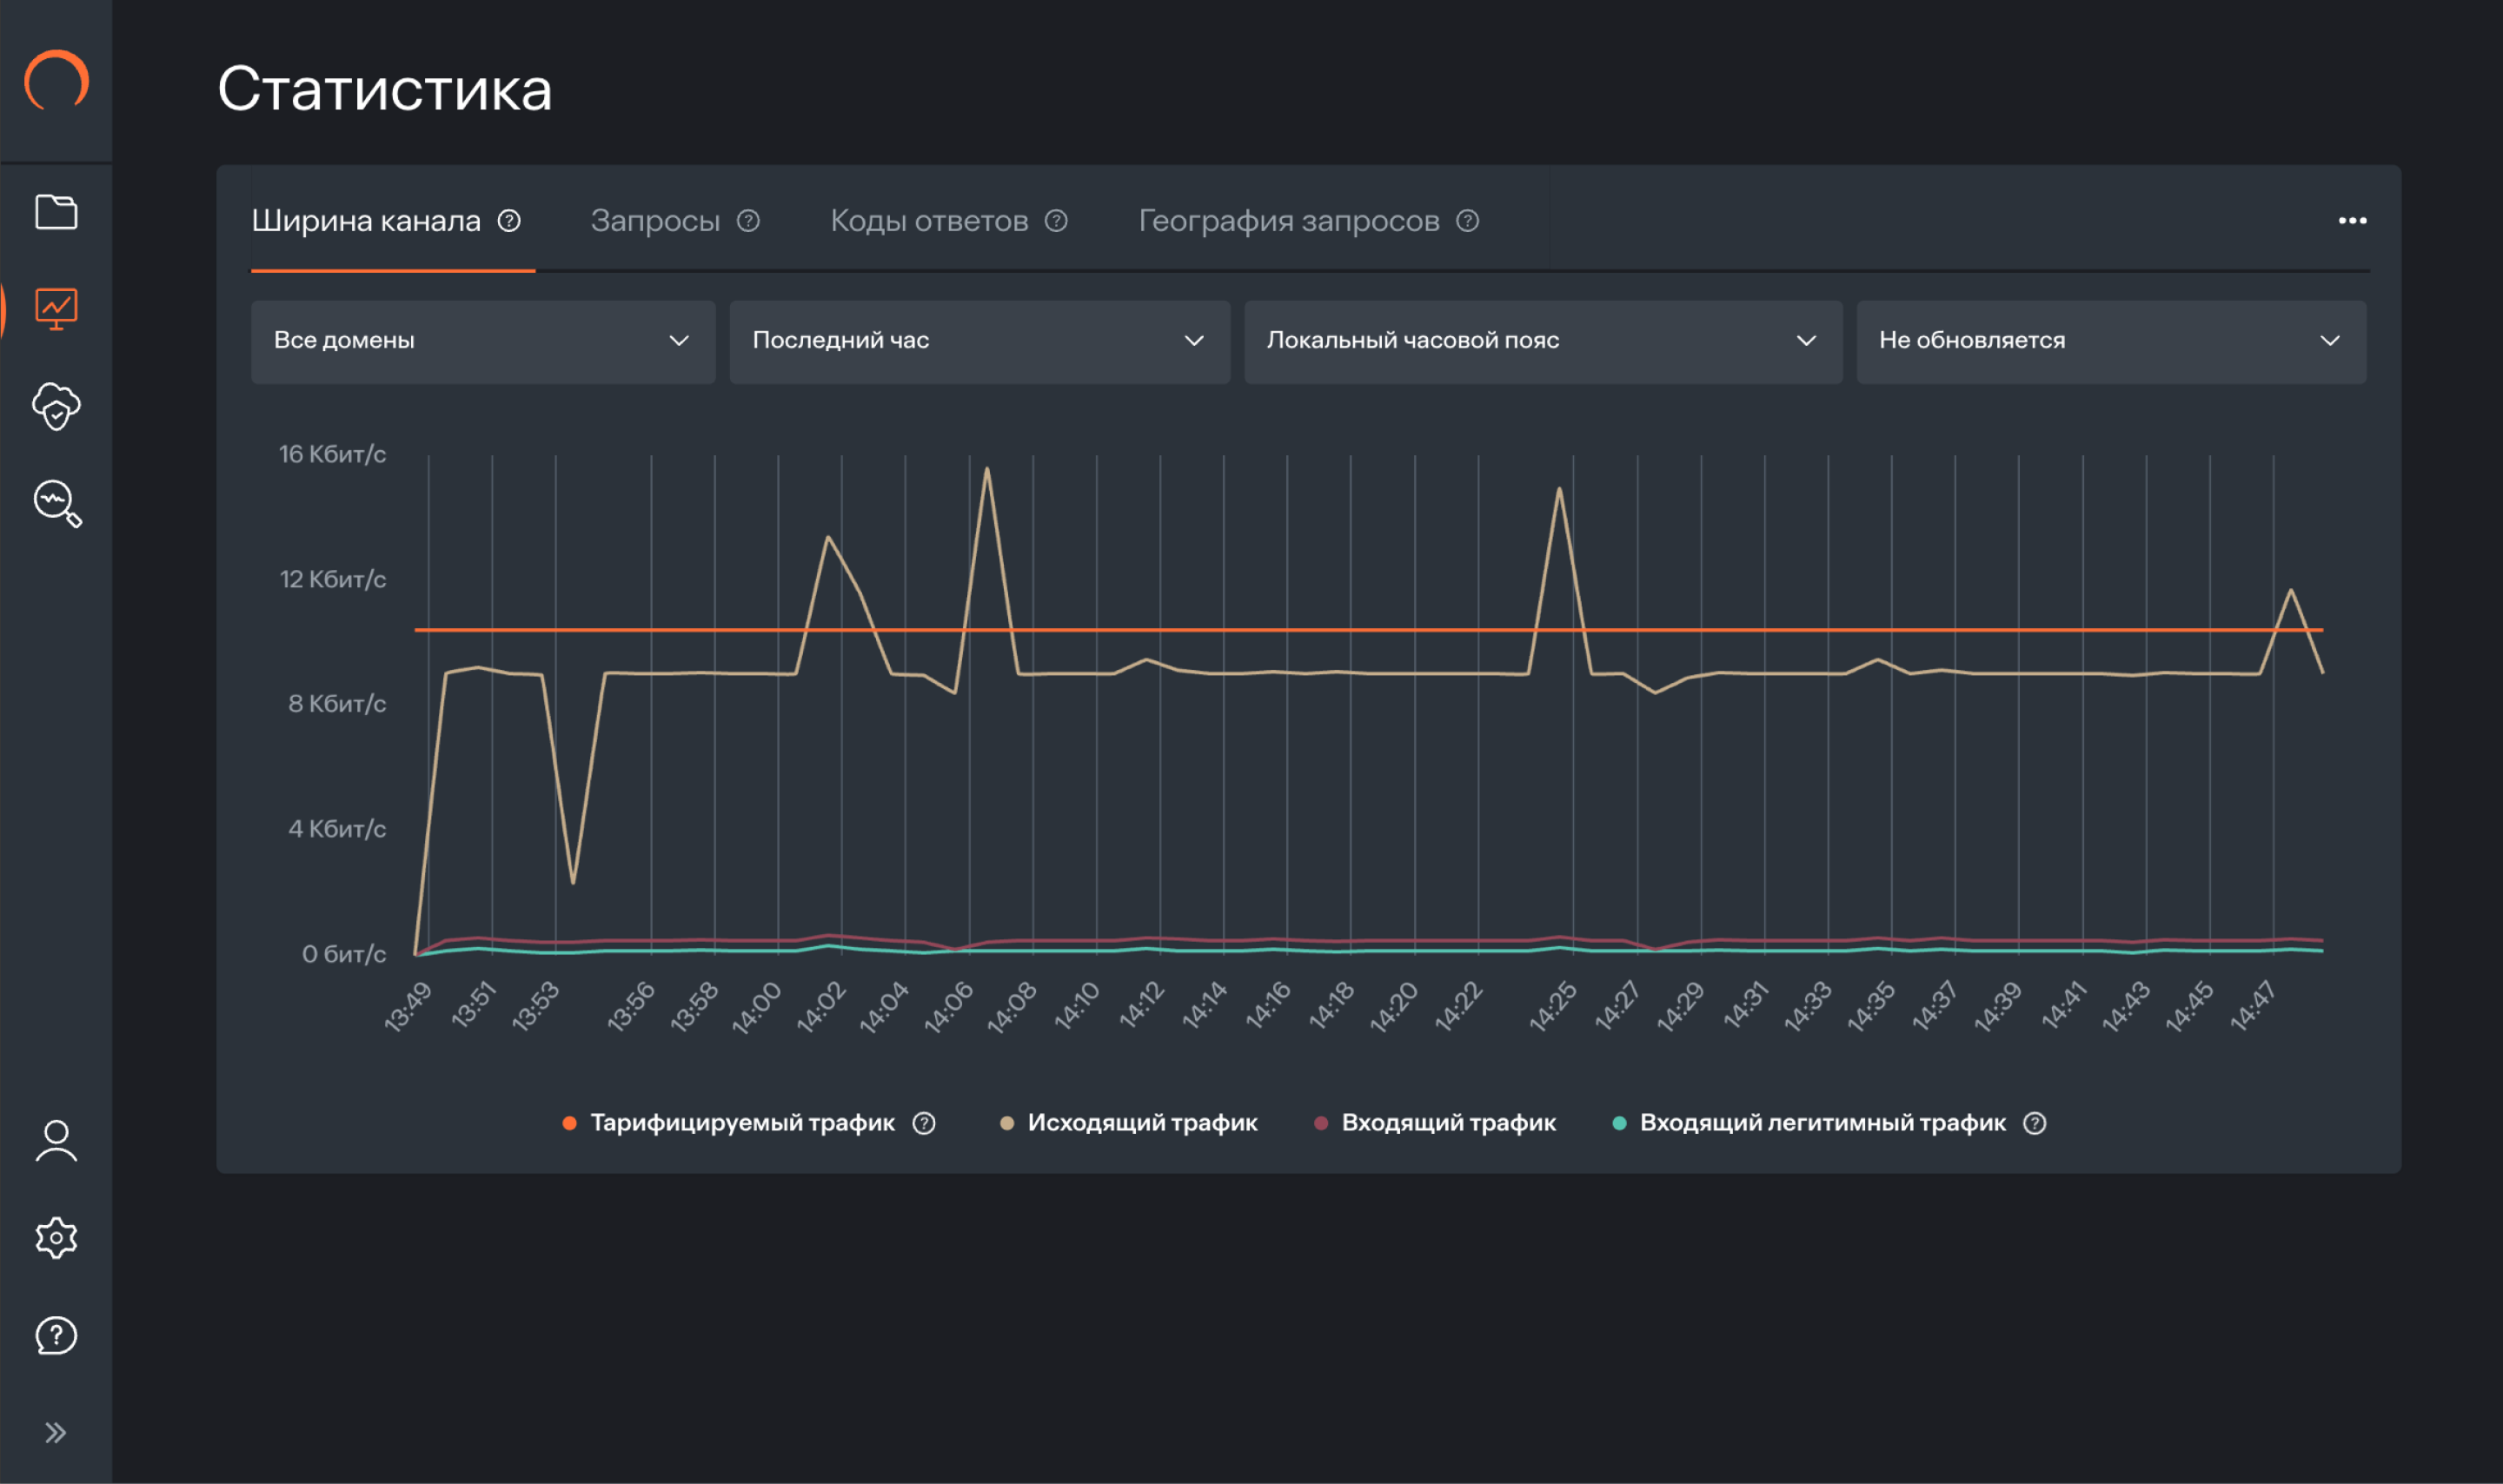The image size is (2503, 1484).
Task: Expand sidebar with double chevron icon
Action: pos(56,1432)
